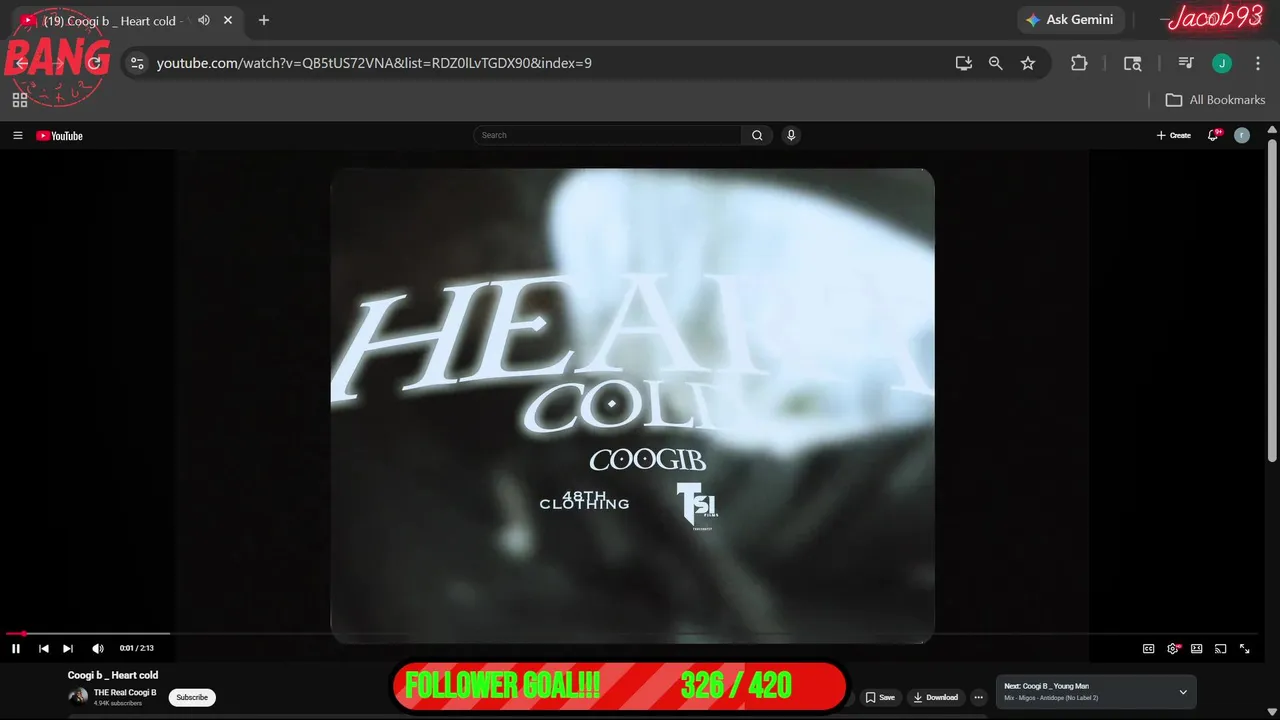Open the Create button
This screenshot has width=1280, height=720.
pos(1174,135)
